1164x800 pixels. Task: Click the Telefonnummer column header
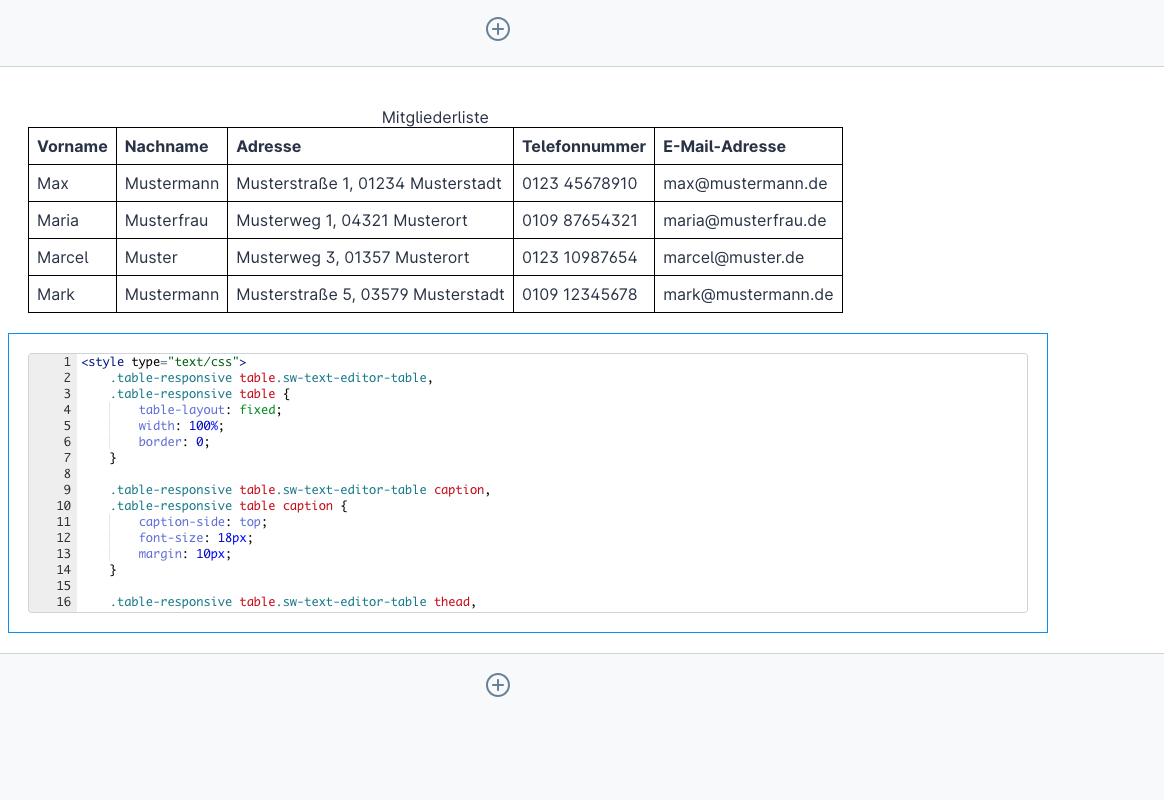pos(584,146)
